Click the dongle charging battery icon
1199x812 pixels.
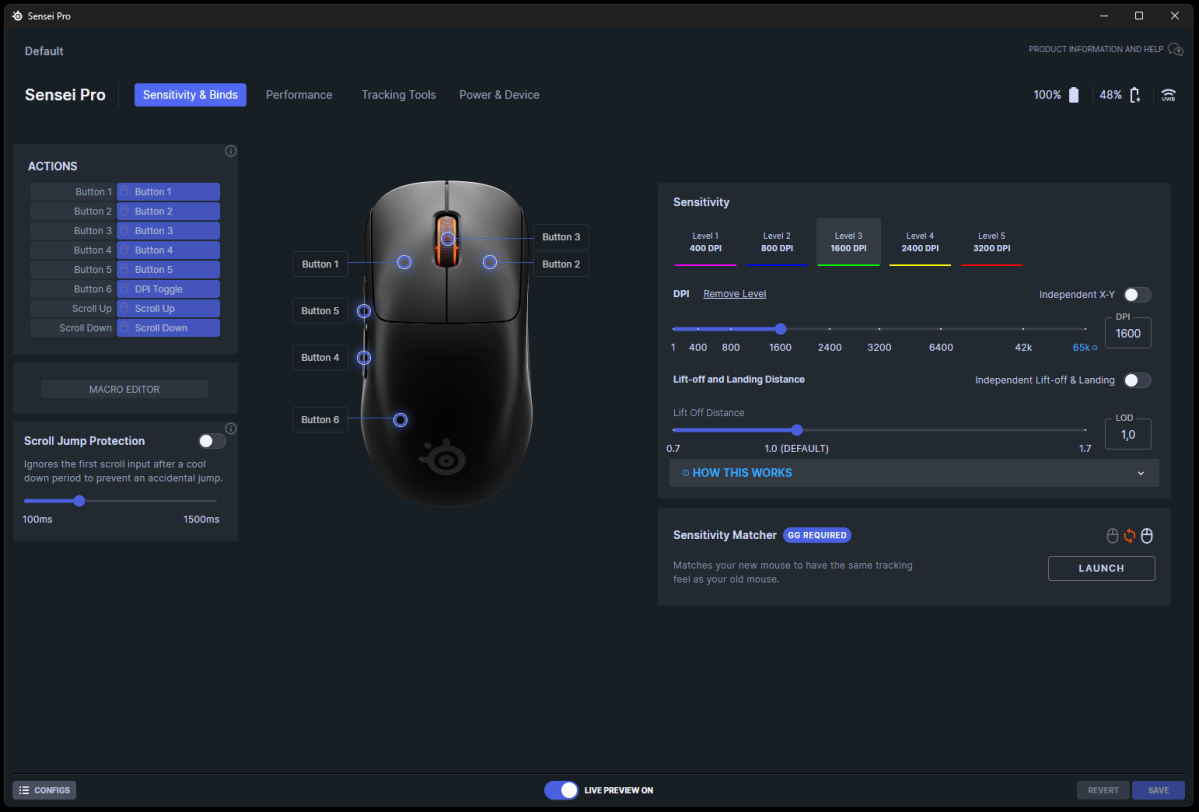coord(1135,95)
